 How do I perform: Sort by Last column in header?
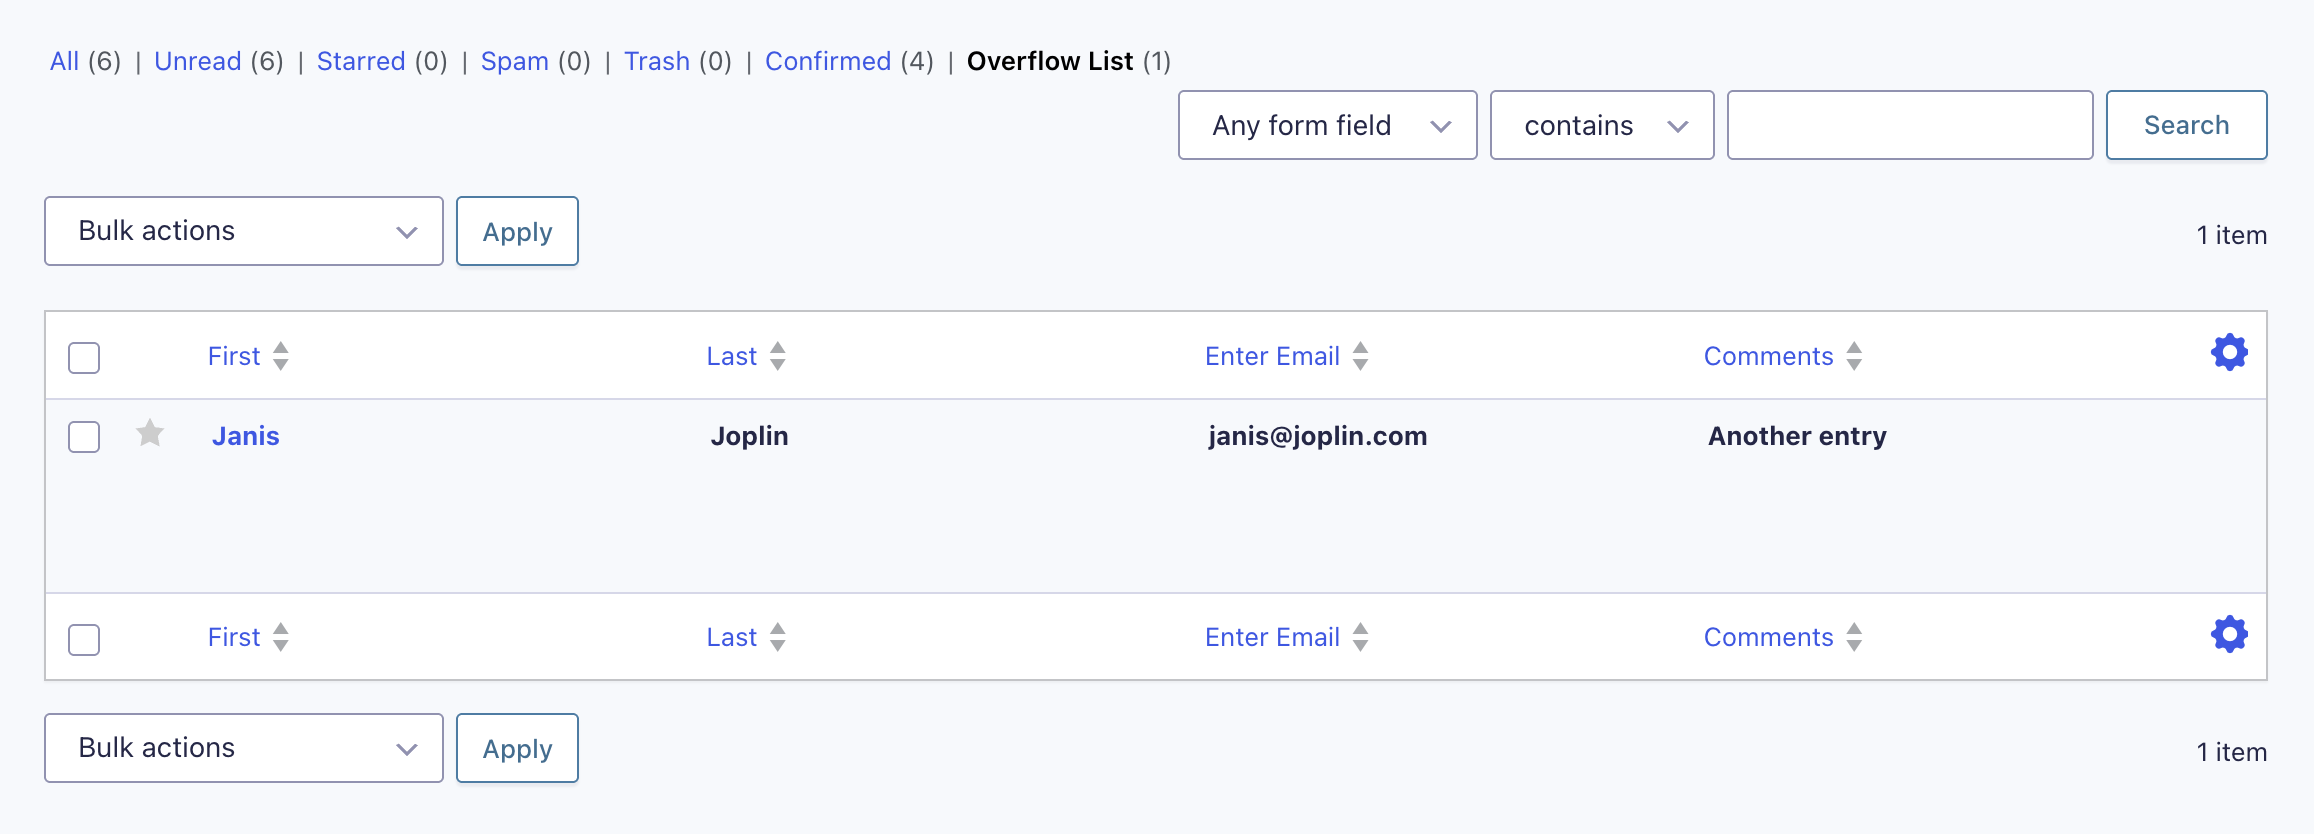click(746, 356)
